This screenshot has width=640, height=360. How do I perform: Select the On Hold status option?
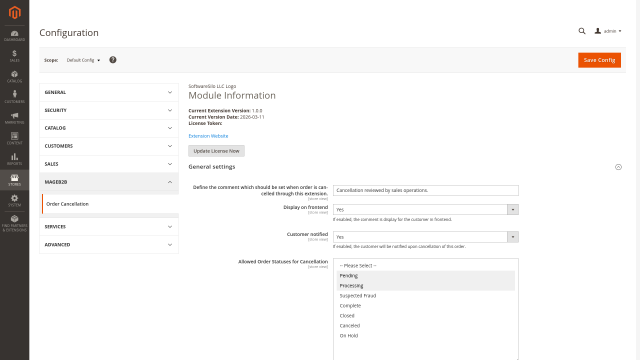point(426,336)
